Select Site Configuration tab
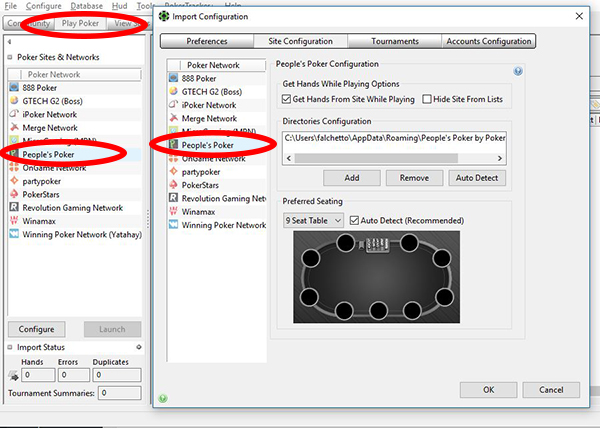600x428 pixels. (300, 41)
